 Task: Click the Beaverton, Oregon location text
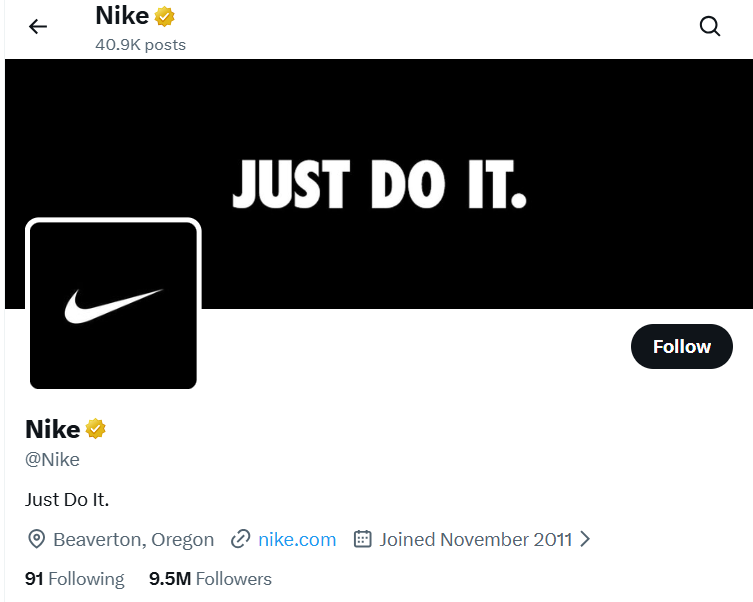coord(133,540)
